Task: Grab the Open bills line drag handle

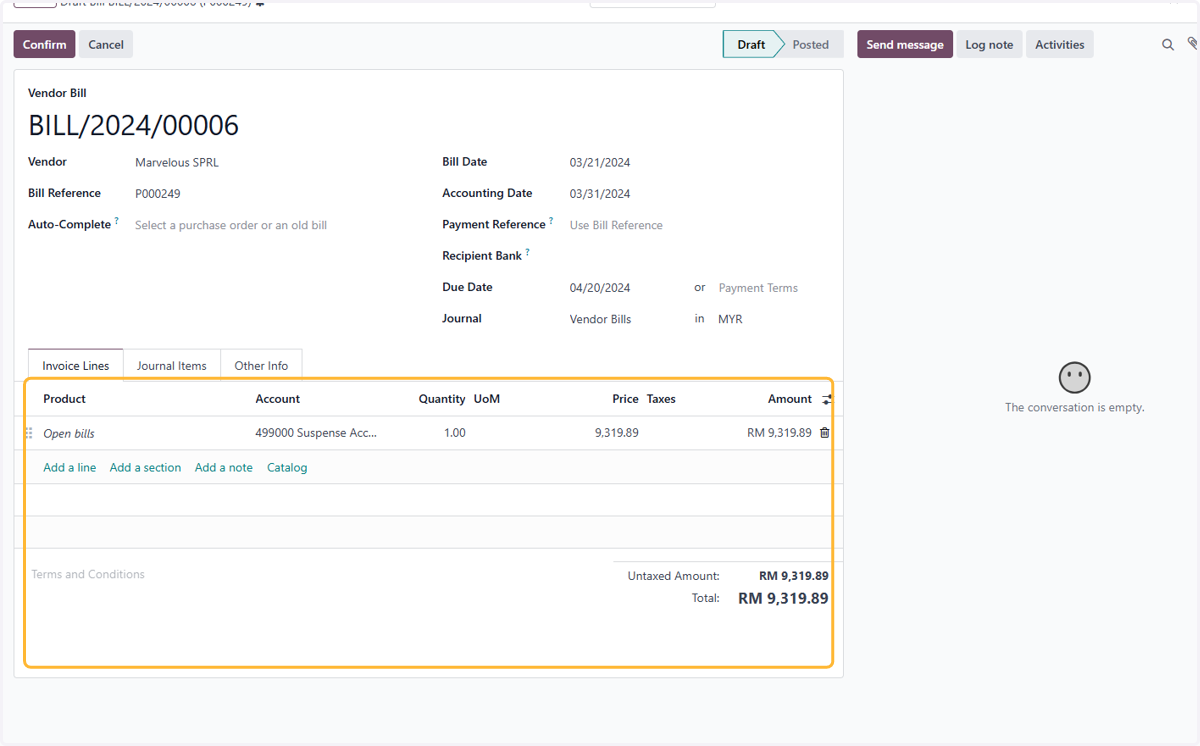Action: (x=29, y=433)
